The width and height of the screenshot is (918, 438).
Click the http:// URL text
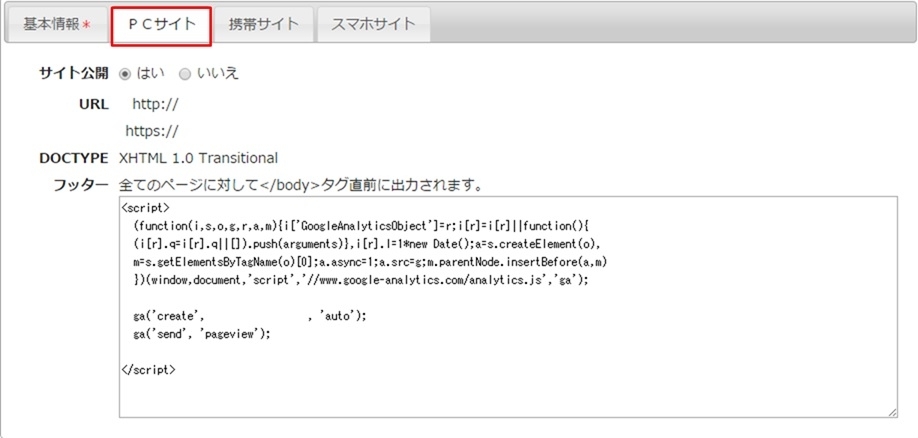(x=155, y=105)
